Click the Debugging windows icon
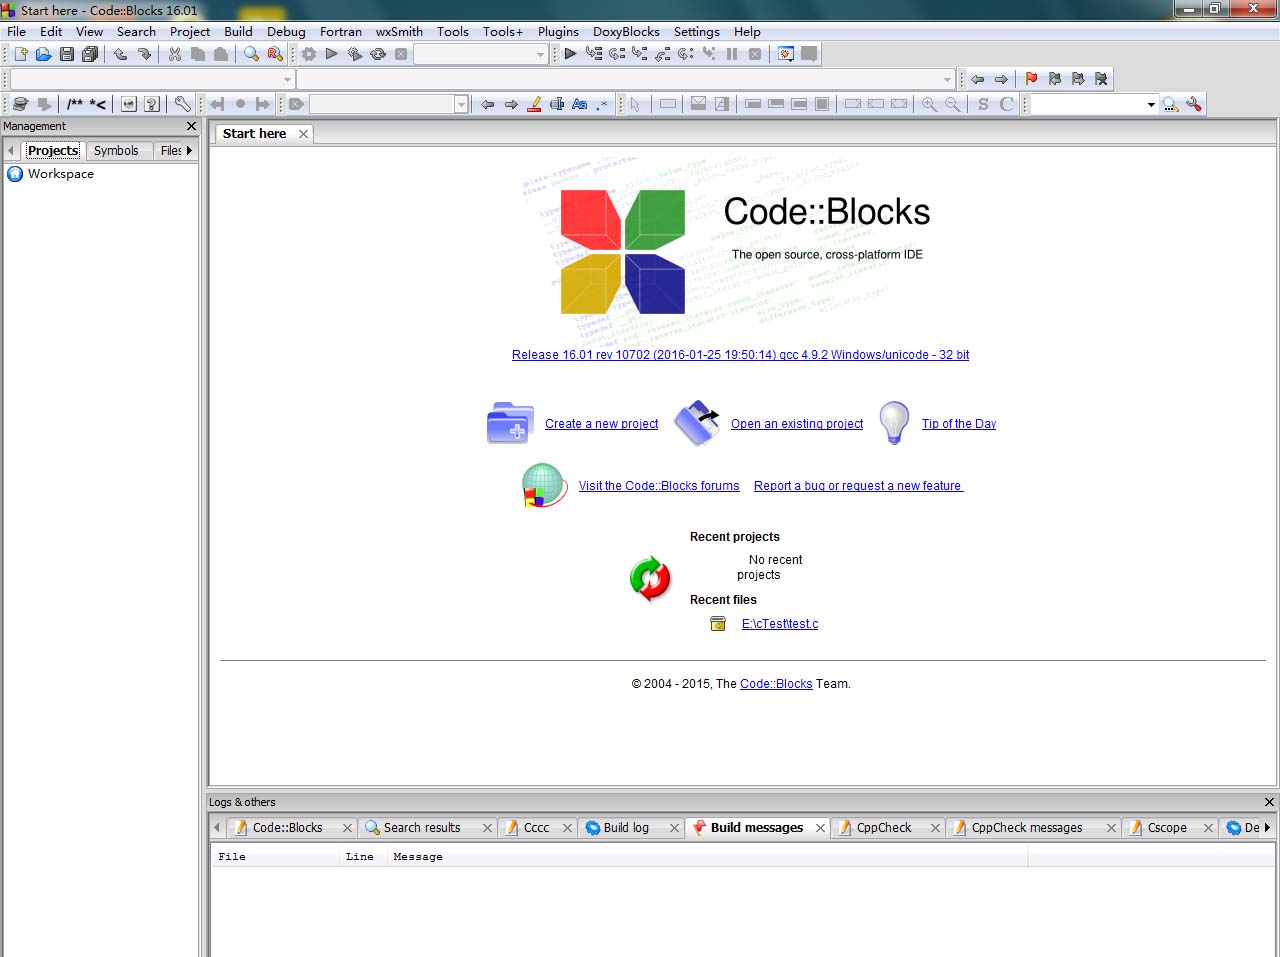Image resolution: width=1280 pixels, height=957 pixels. point(786,54)
